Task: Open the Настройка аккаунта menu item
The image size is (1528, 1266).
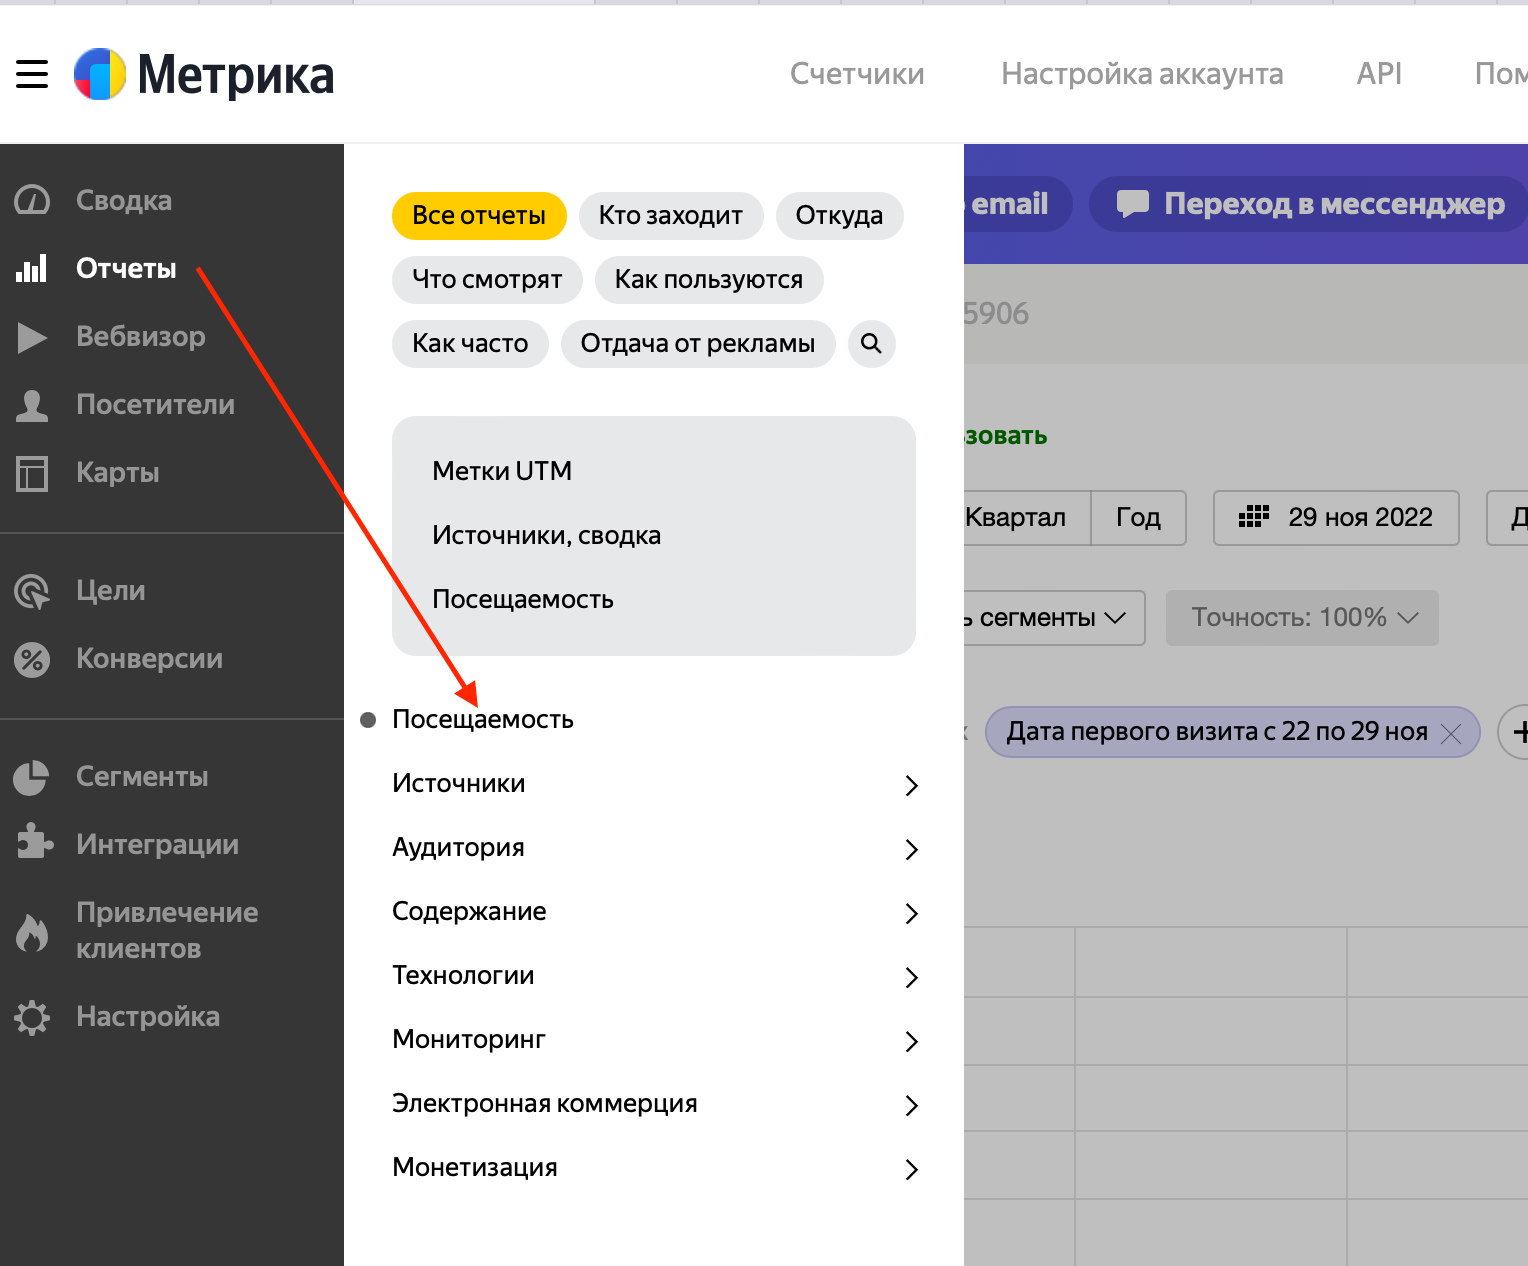Action: pos(1141,73)
